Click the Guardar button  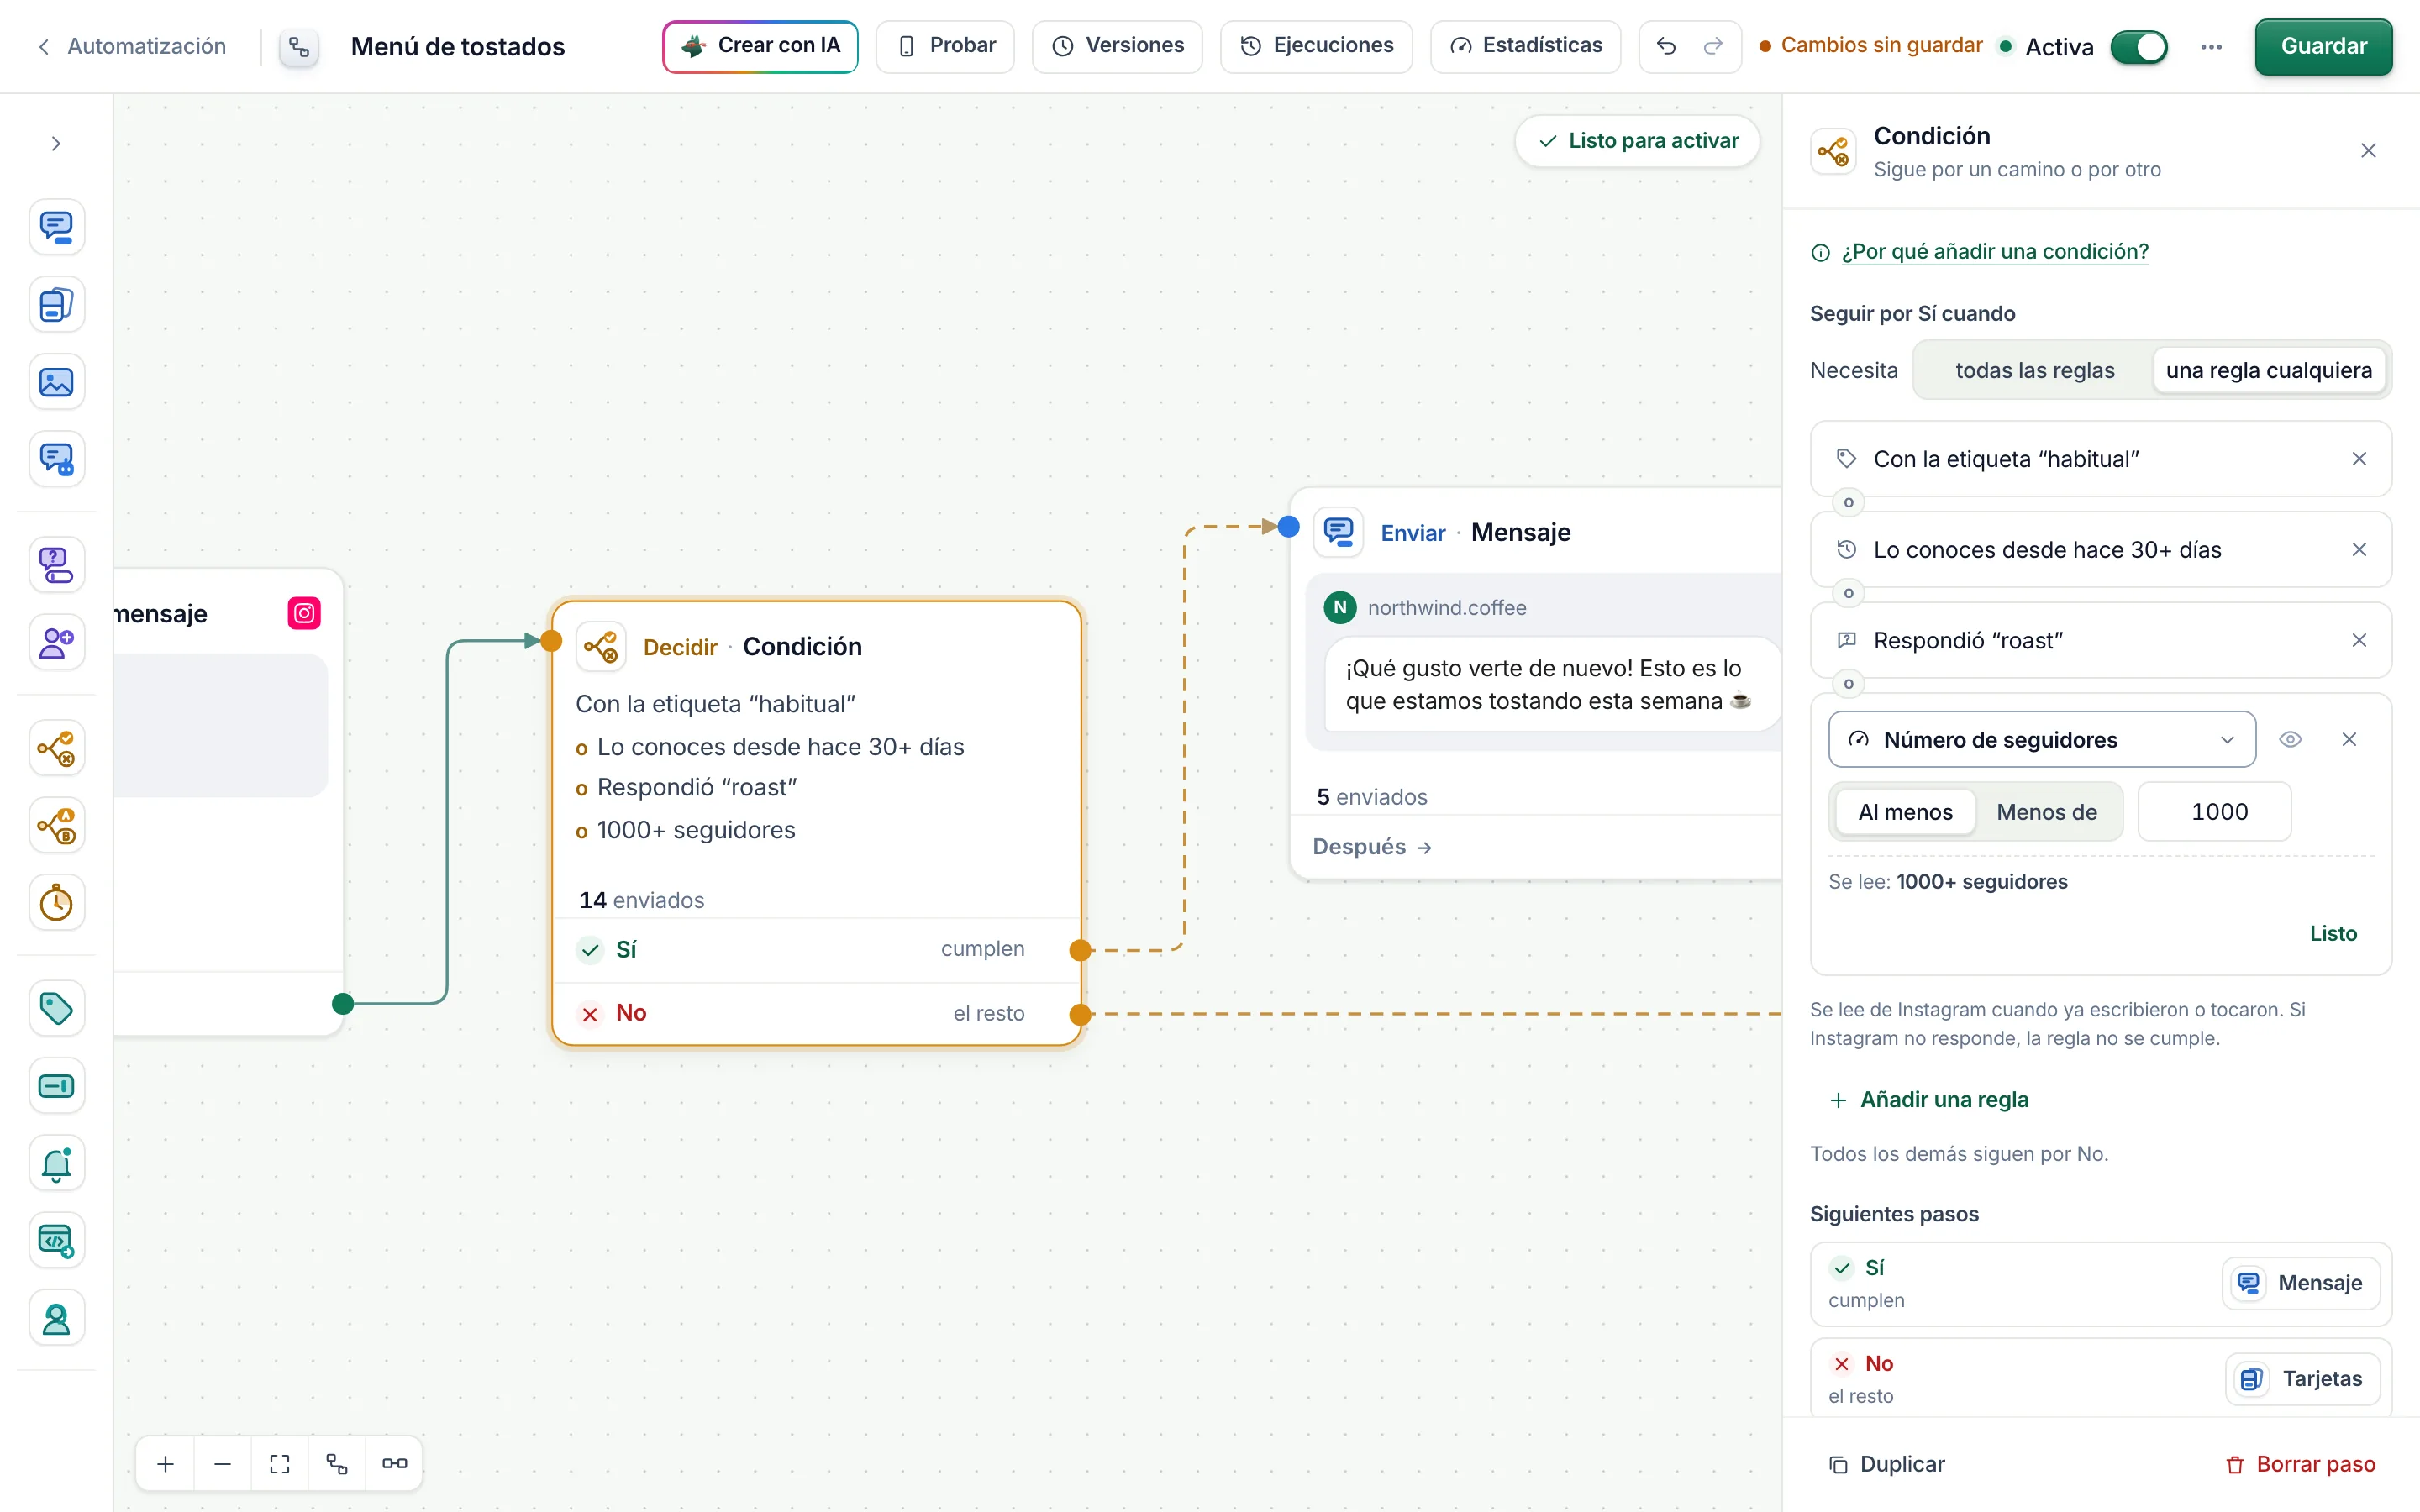tap(2323, 47)
